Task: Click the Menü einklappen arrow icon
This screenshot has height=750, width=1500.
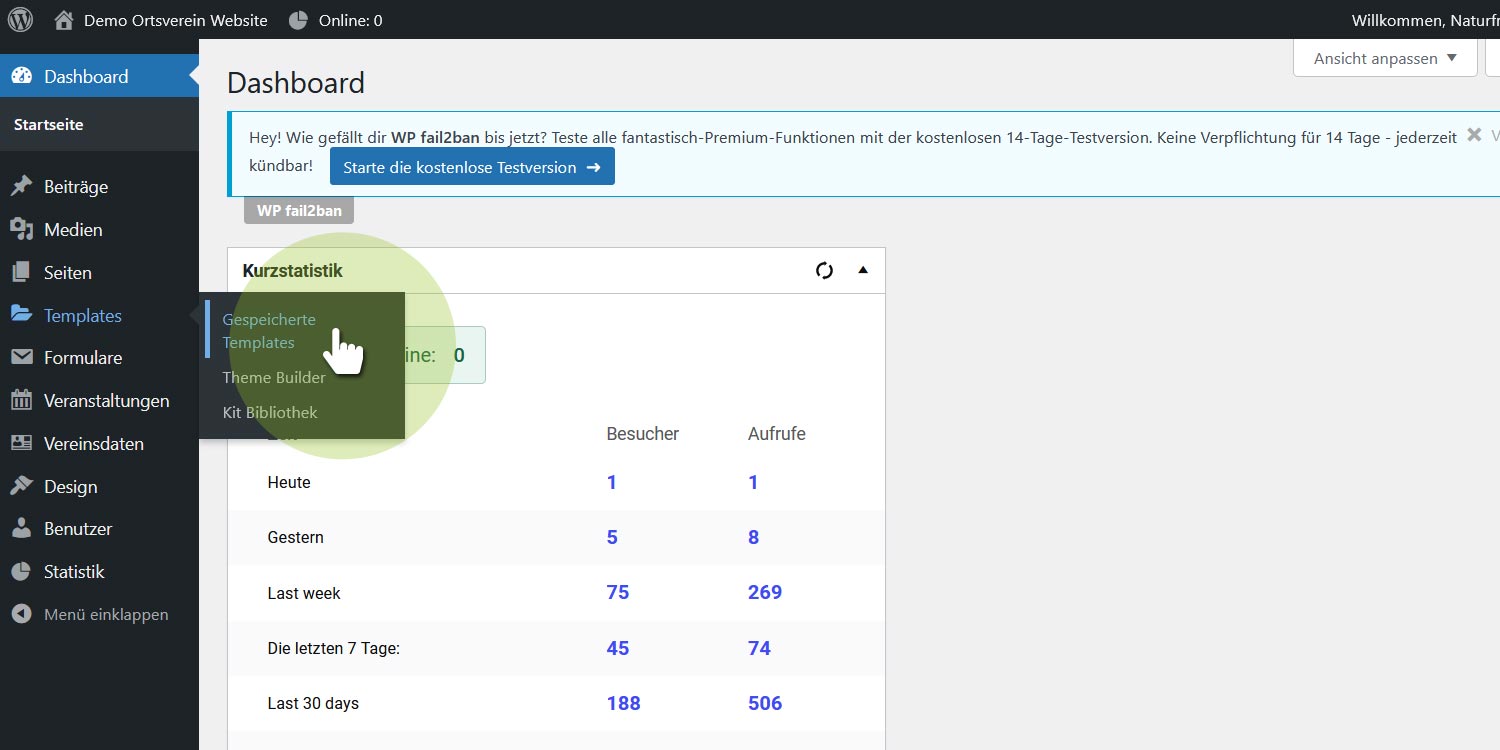Action: [x=21, y=614]
